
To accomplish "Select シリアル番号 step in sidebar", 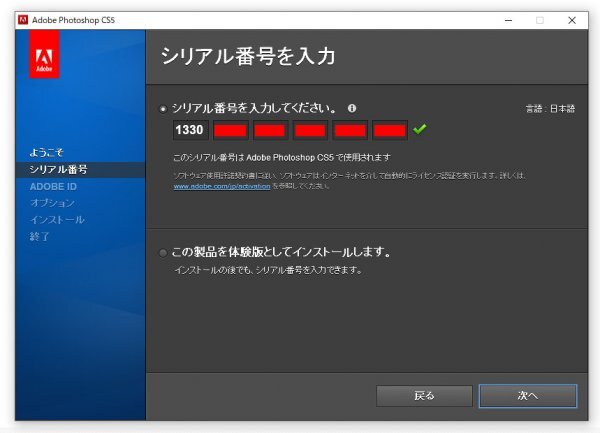I will coord(59,169).
